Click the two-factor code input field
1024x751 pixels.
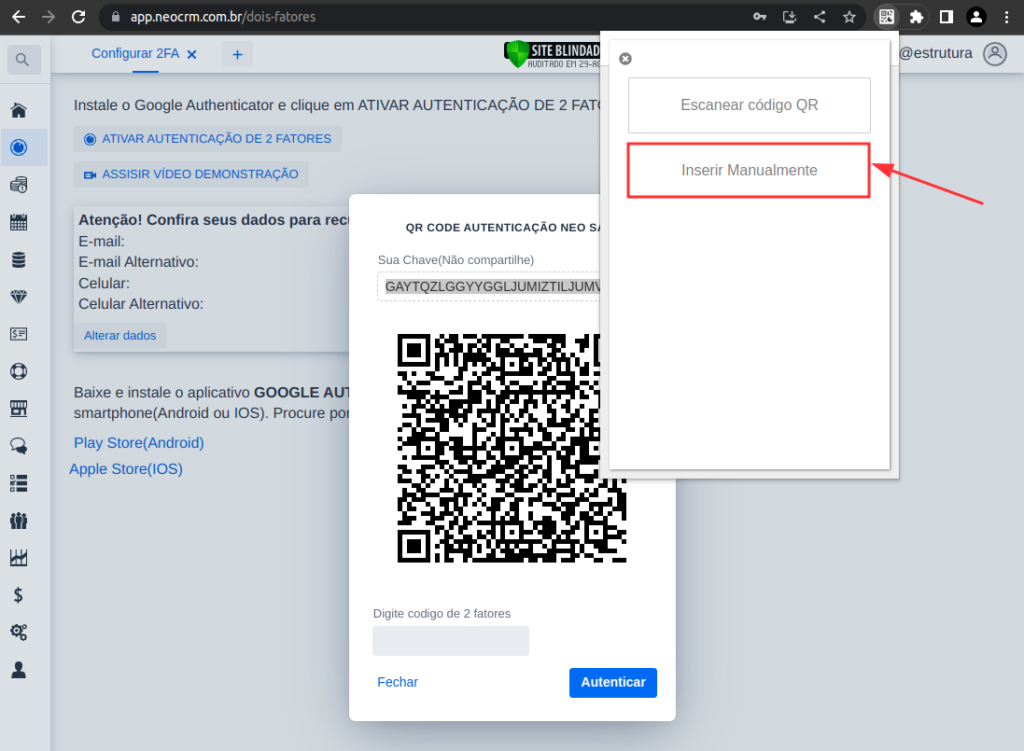450,641
